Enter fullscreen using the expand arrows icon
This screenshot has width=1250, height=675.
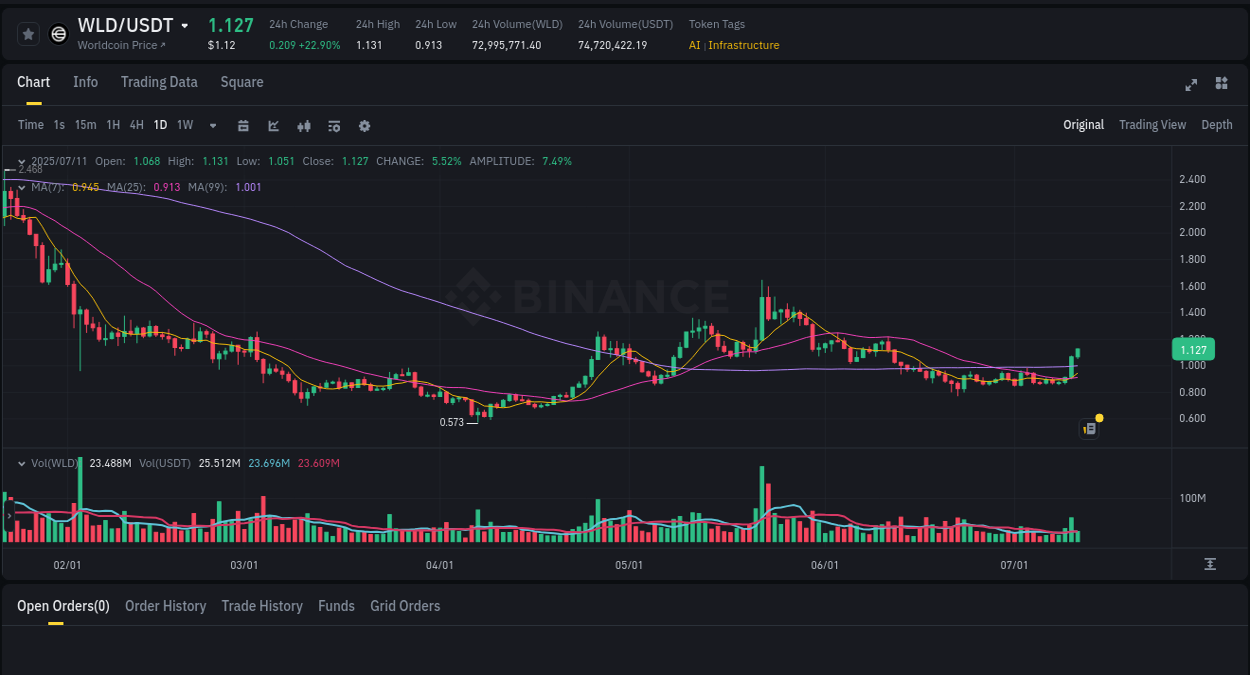point(1191,85)
